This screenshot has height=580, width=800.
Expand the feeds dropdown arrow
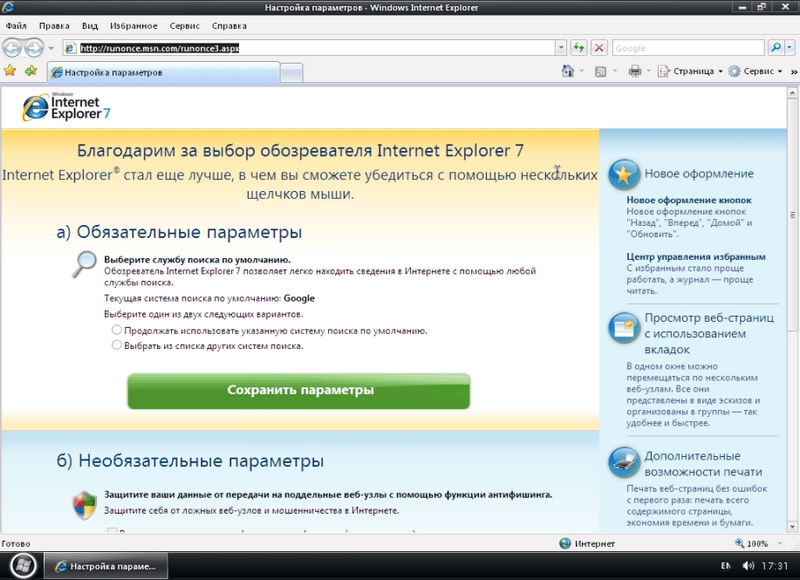pos(615,71)
